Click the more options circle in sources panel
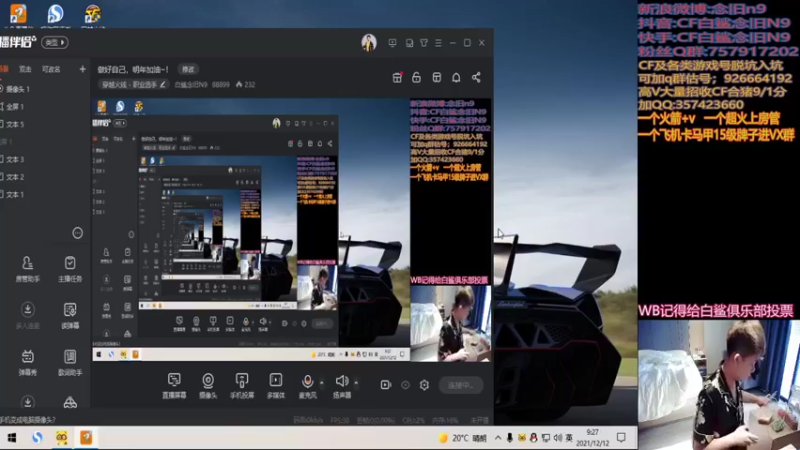 tap(78, 233)
